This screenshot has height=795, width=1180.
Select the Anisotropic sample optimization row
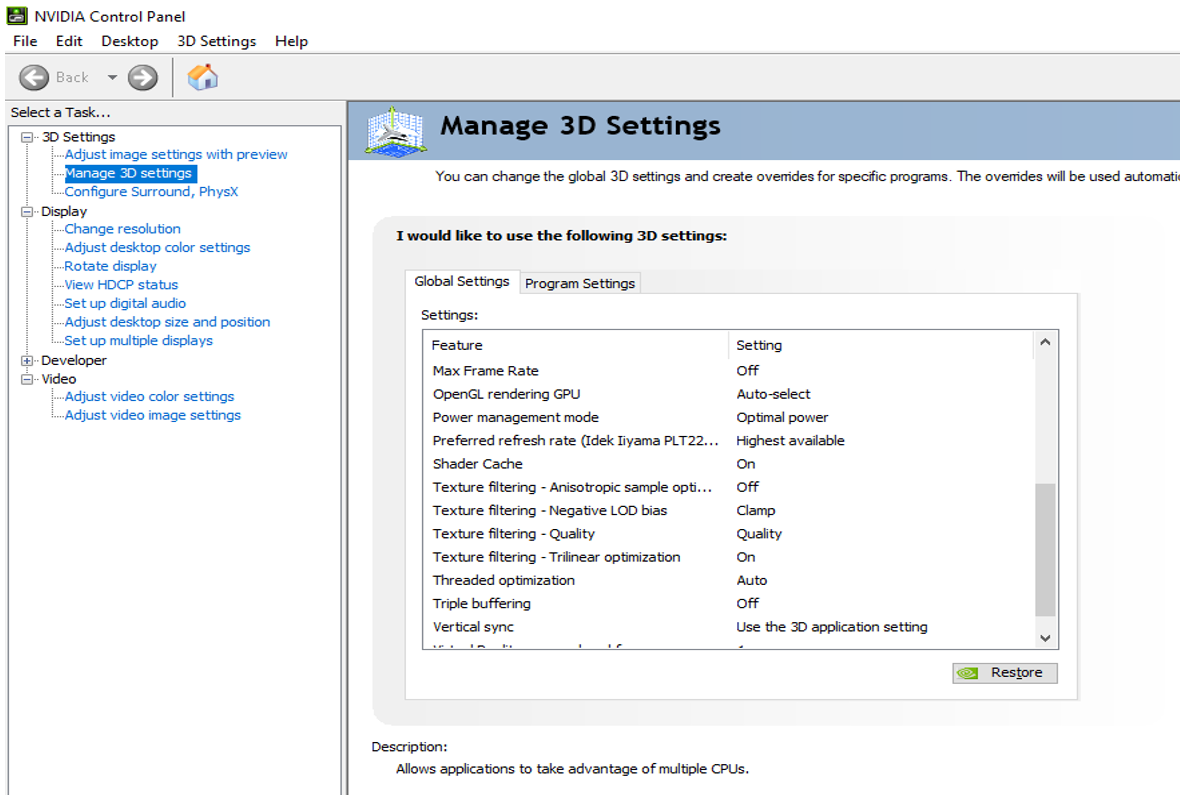tap(728, 488)
